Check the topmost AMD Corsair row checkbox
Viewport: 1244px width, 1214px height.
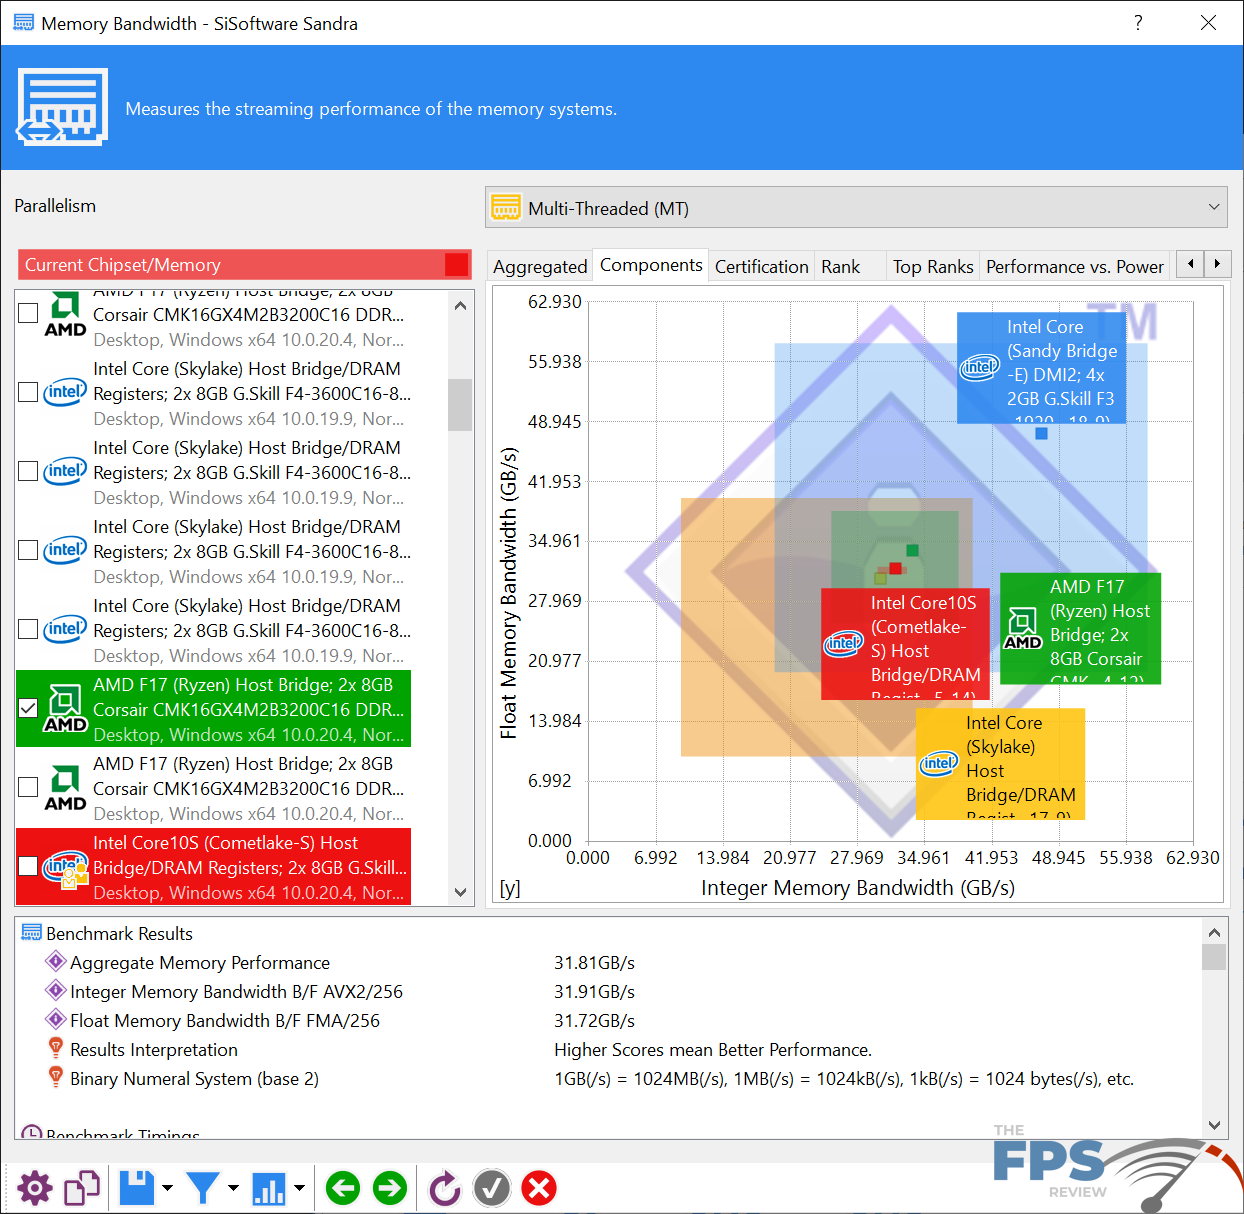tap(28, 313)
